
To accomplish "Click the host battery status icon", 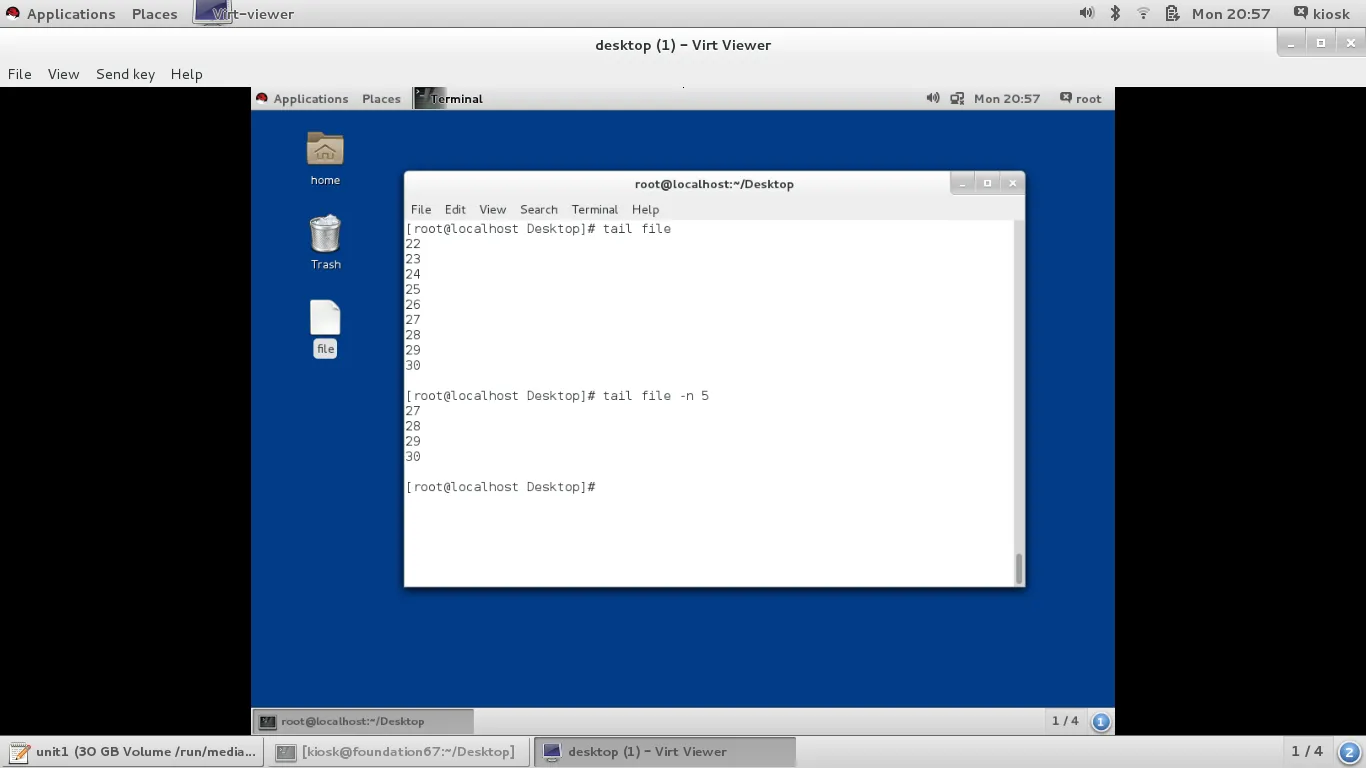I will (1172, 13).
